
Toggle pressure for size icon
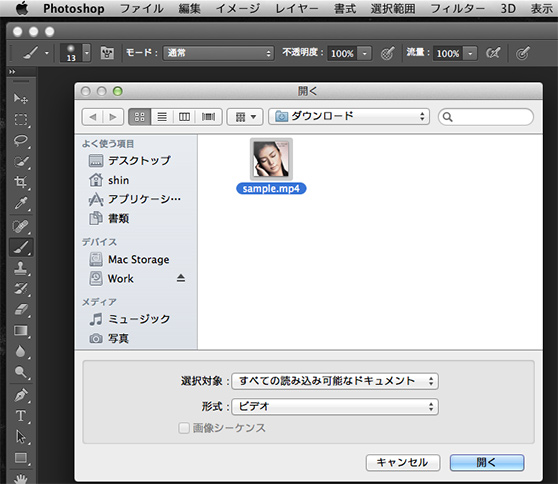(523, 53)
